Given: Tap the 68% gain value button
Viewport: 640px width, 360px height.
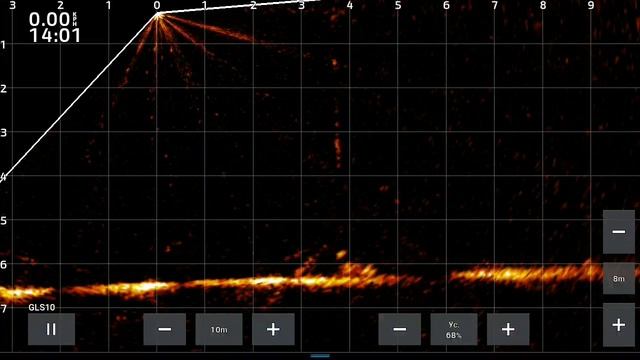Looking at the screenshot, I should (x=454, y=329).
